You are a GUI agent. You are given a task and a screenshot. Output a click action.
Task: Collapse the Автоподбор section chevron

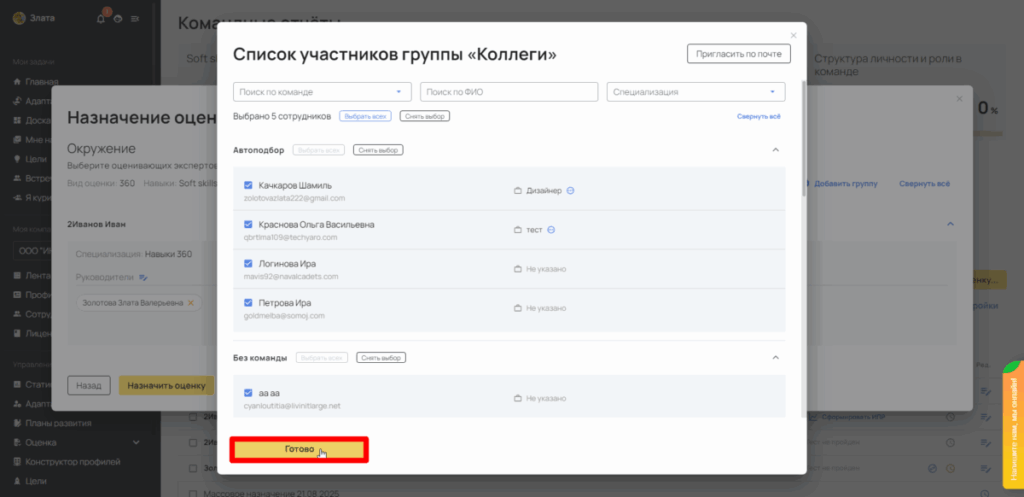click(775, 150)
